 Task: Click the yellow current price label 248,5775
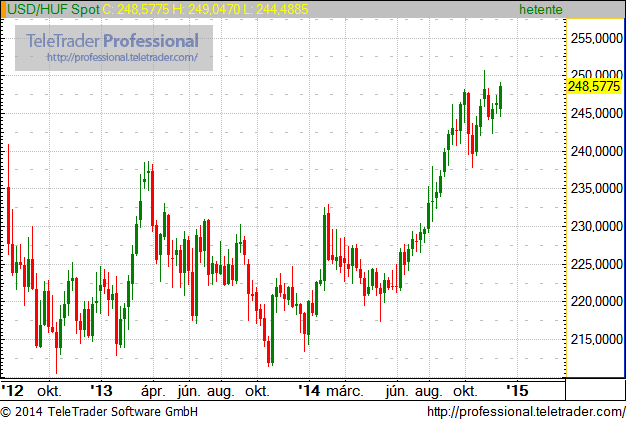pyautogui.click(x=594, y=86)
